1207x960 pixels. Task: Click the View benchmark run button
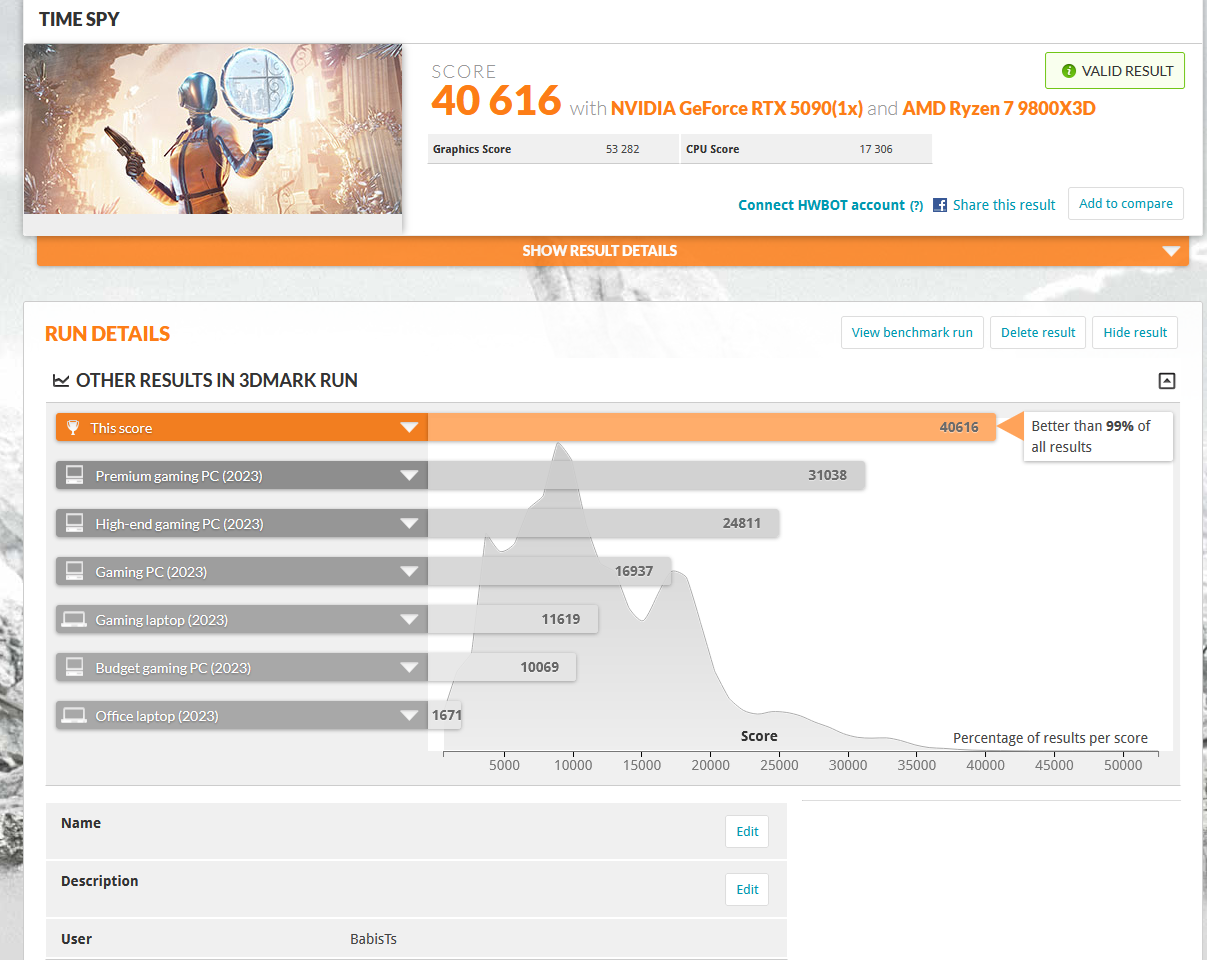coord(912,333)
